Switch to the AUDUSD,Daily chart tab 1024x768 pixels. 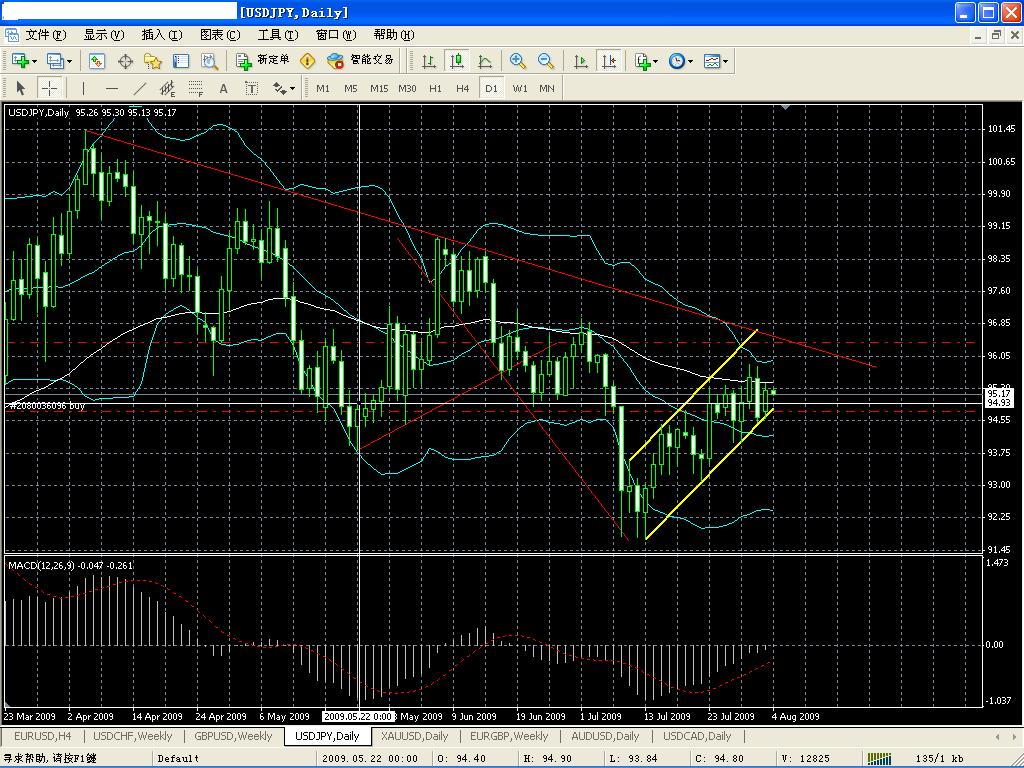click(605, 736)
